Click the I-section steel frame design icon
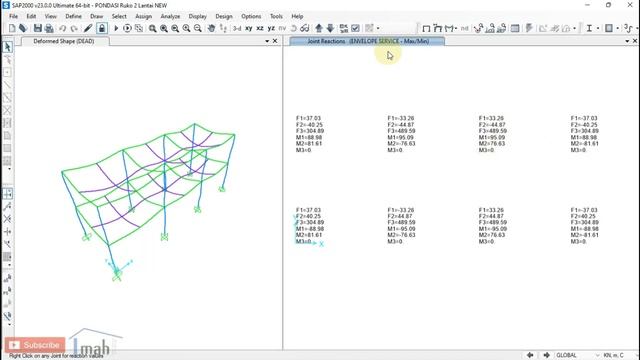 tap(589, 28)
